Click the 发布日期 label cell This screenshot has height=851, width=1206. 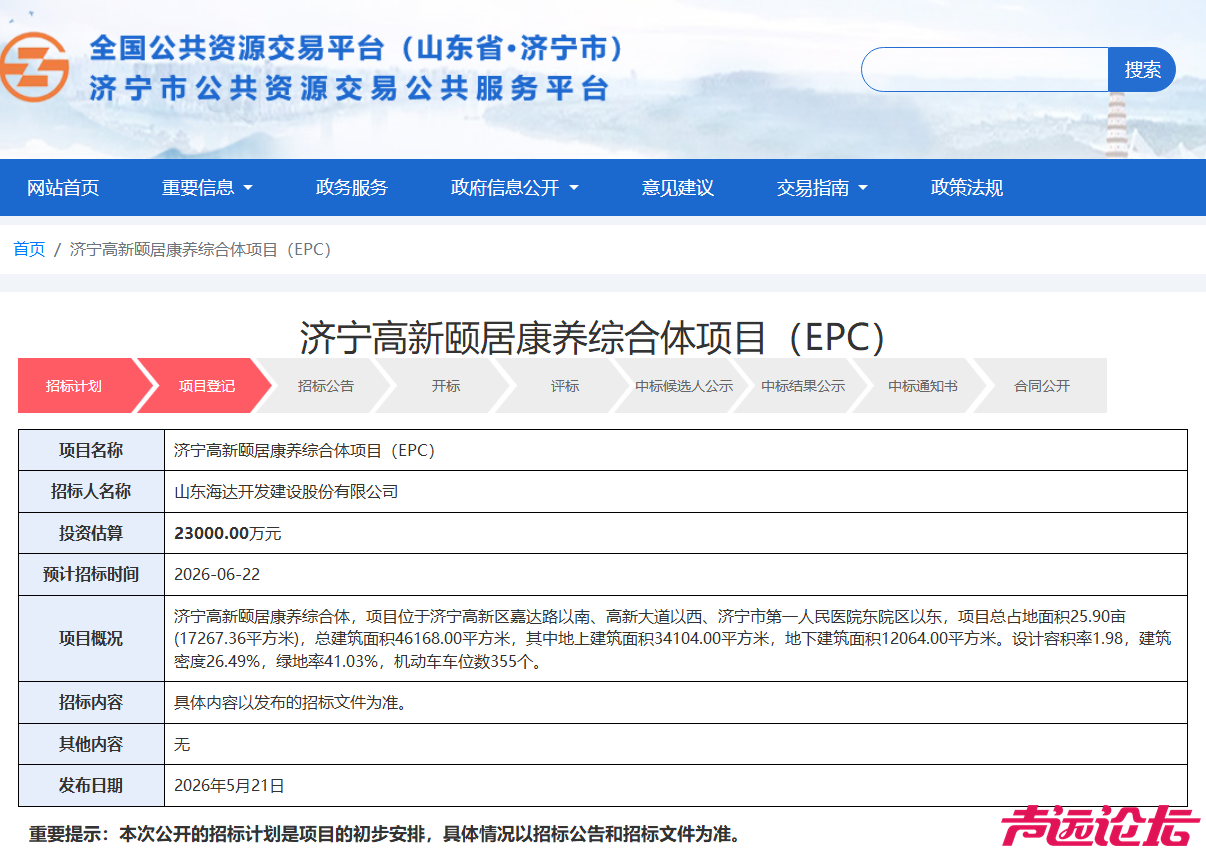pos(91,786)
